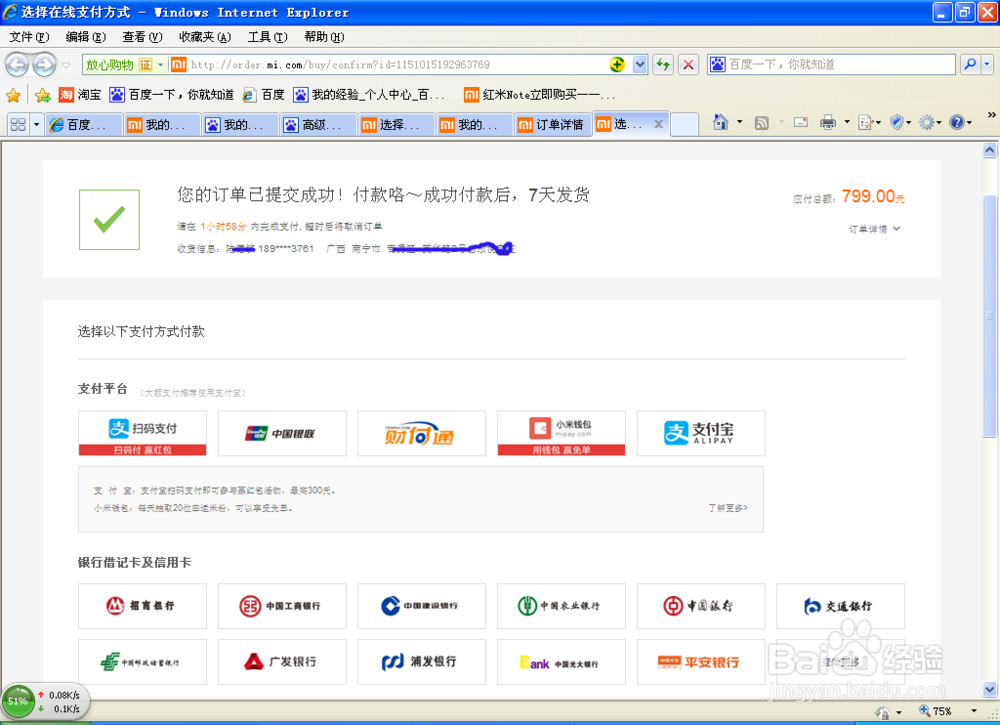Click the Refresh page icon
Viewport: 1000px width, 725px height.
click(x=663, y=64)
